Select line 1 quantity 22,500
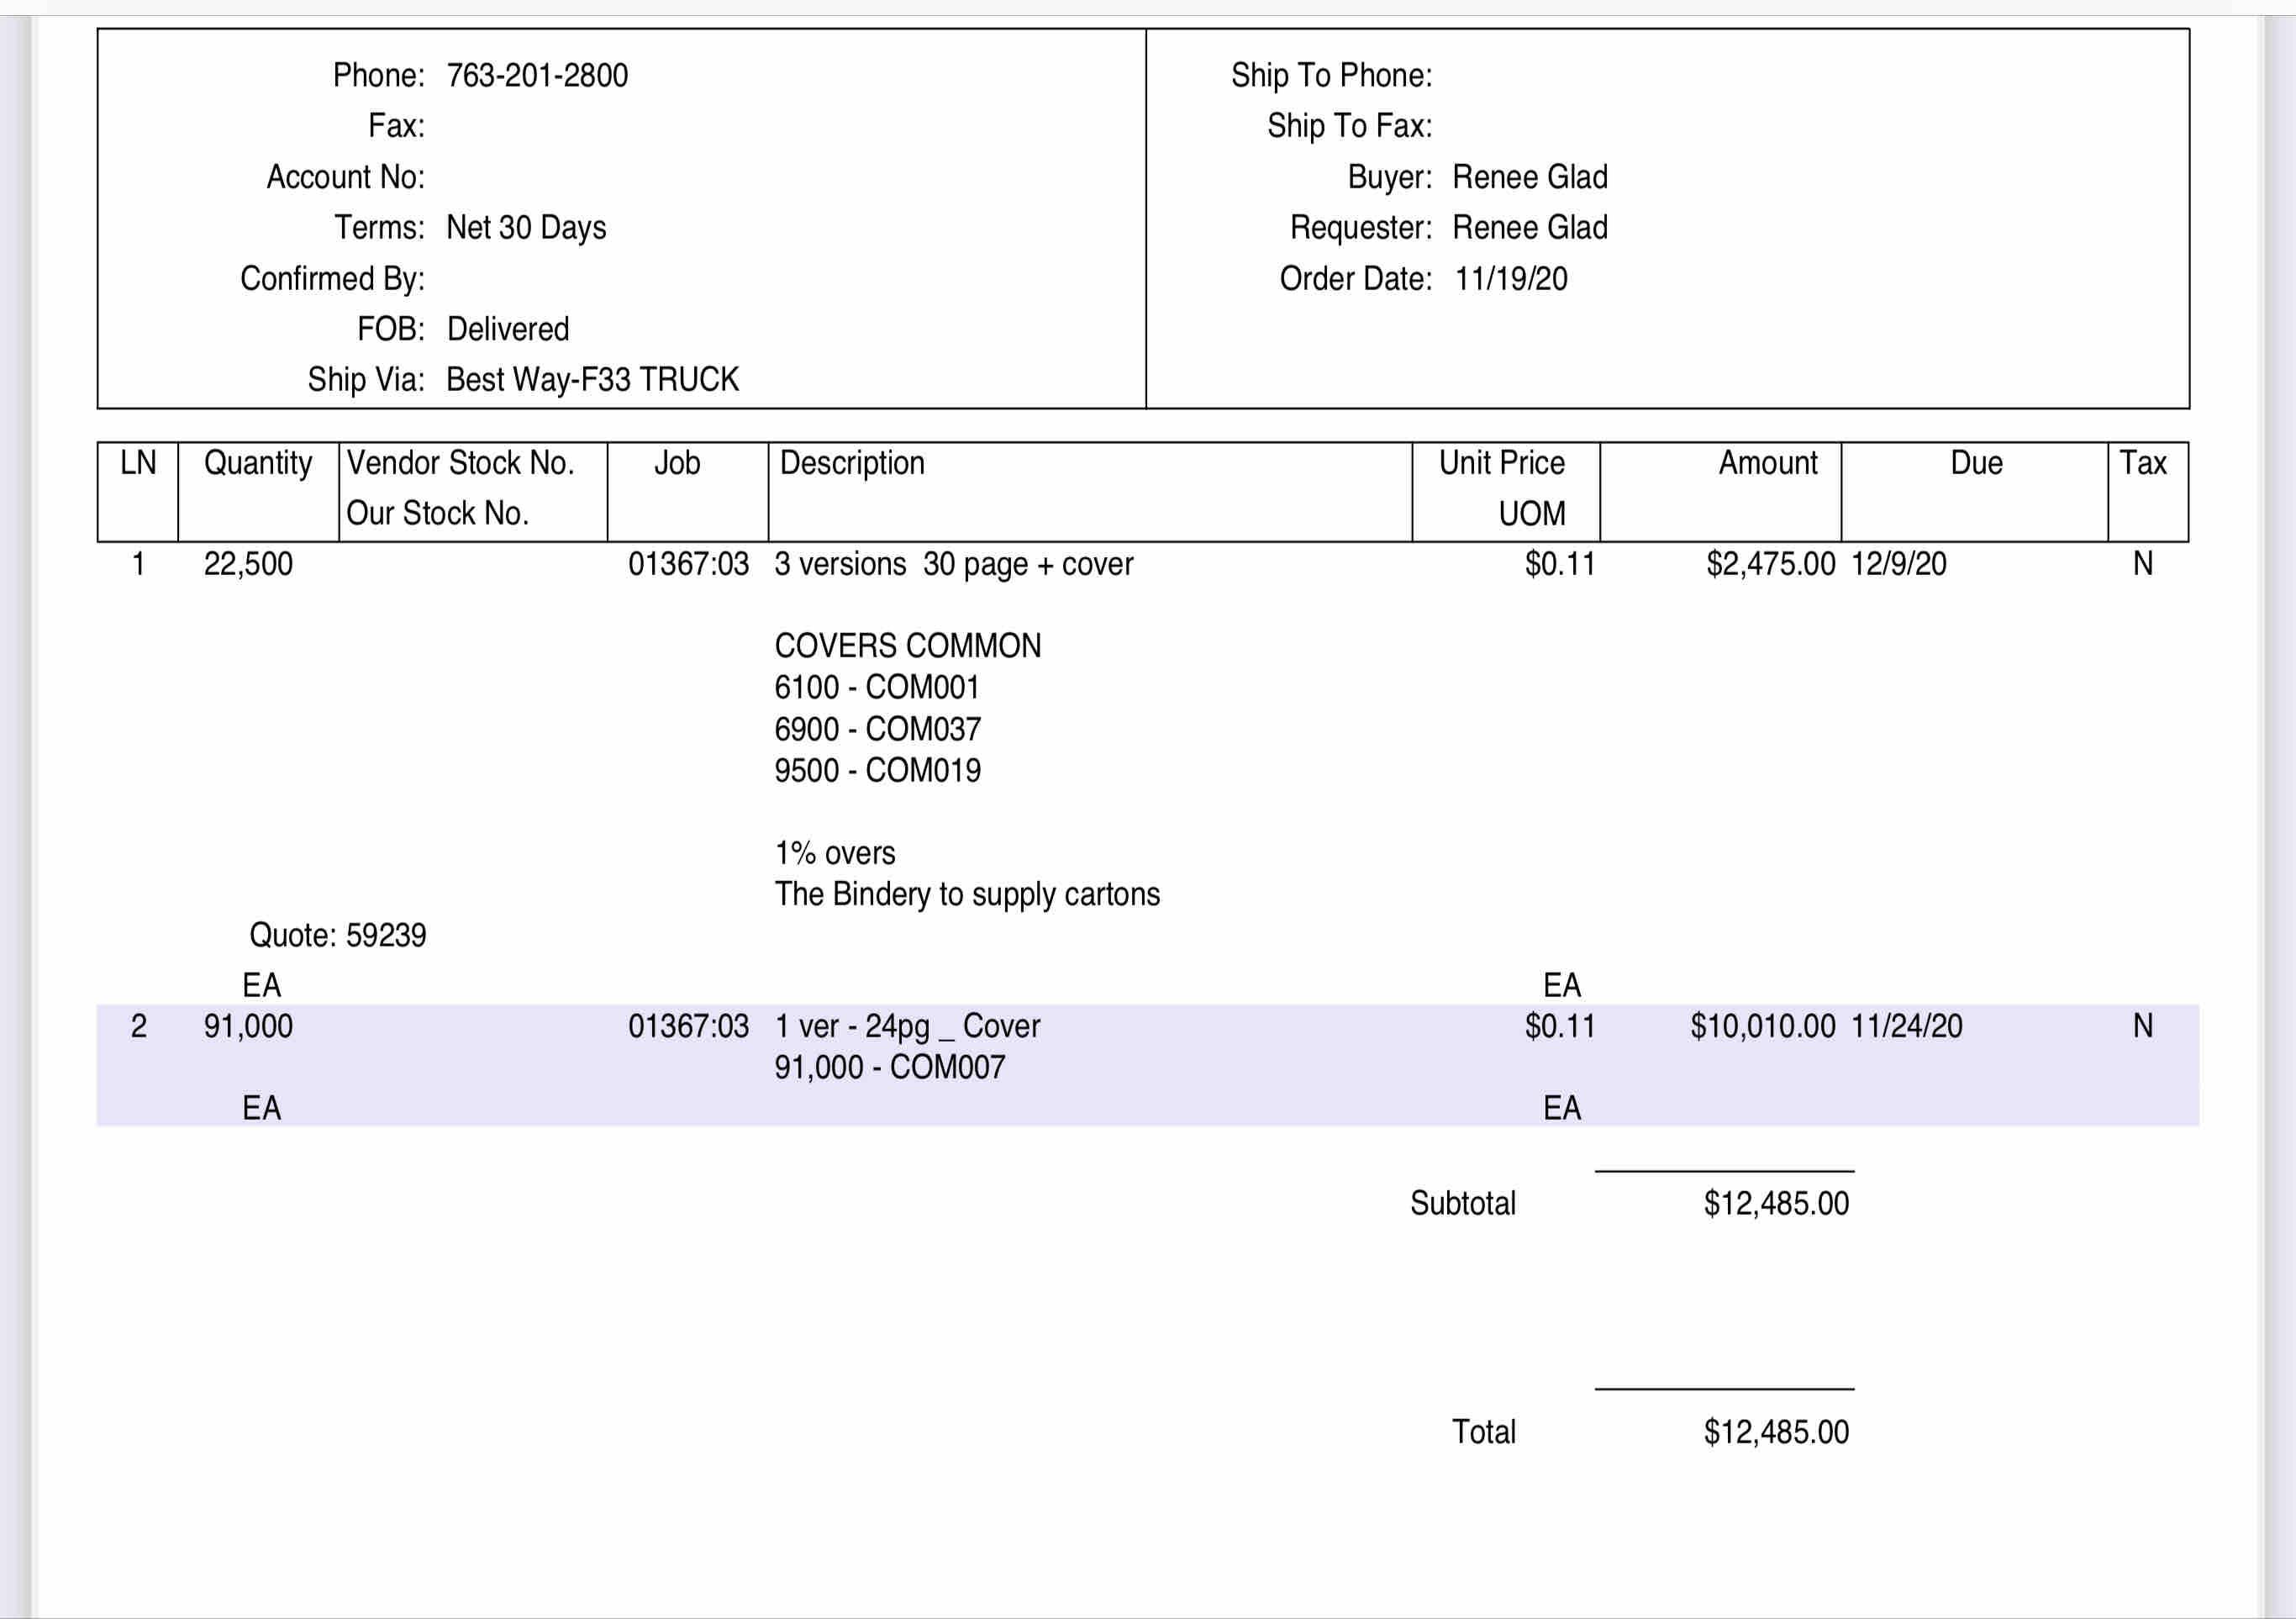 [x=248, y=564]
